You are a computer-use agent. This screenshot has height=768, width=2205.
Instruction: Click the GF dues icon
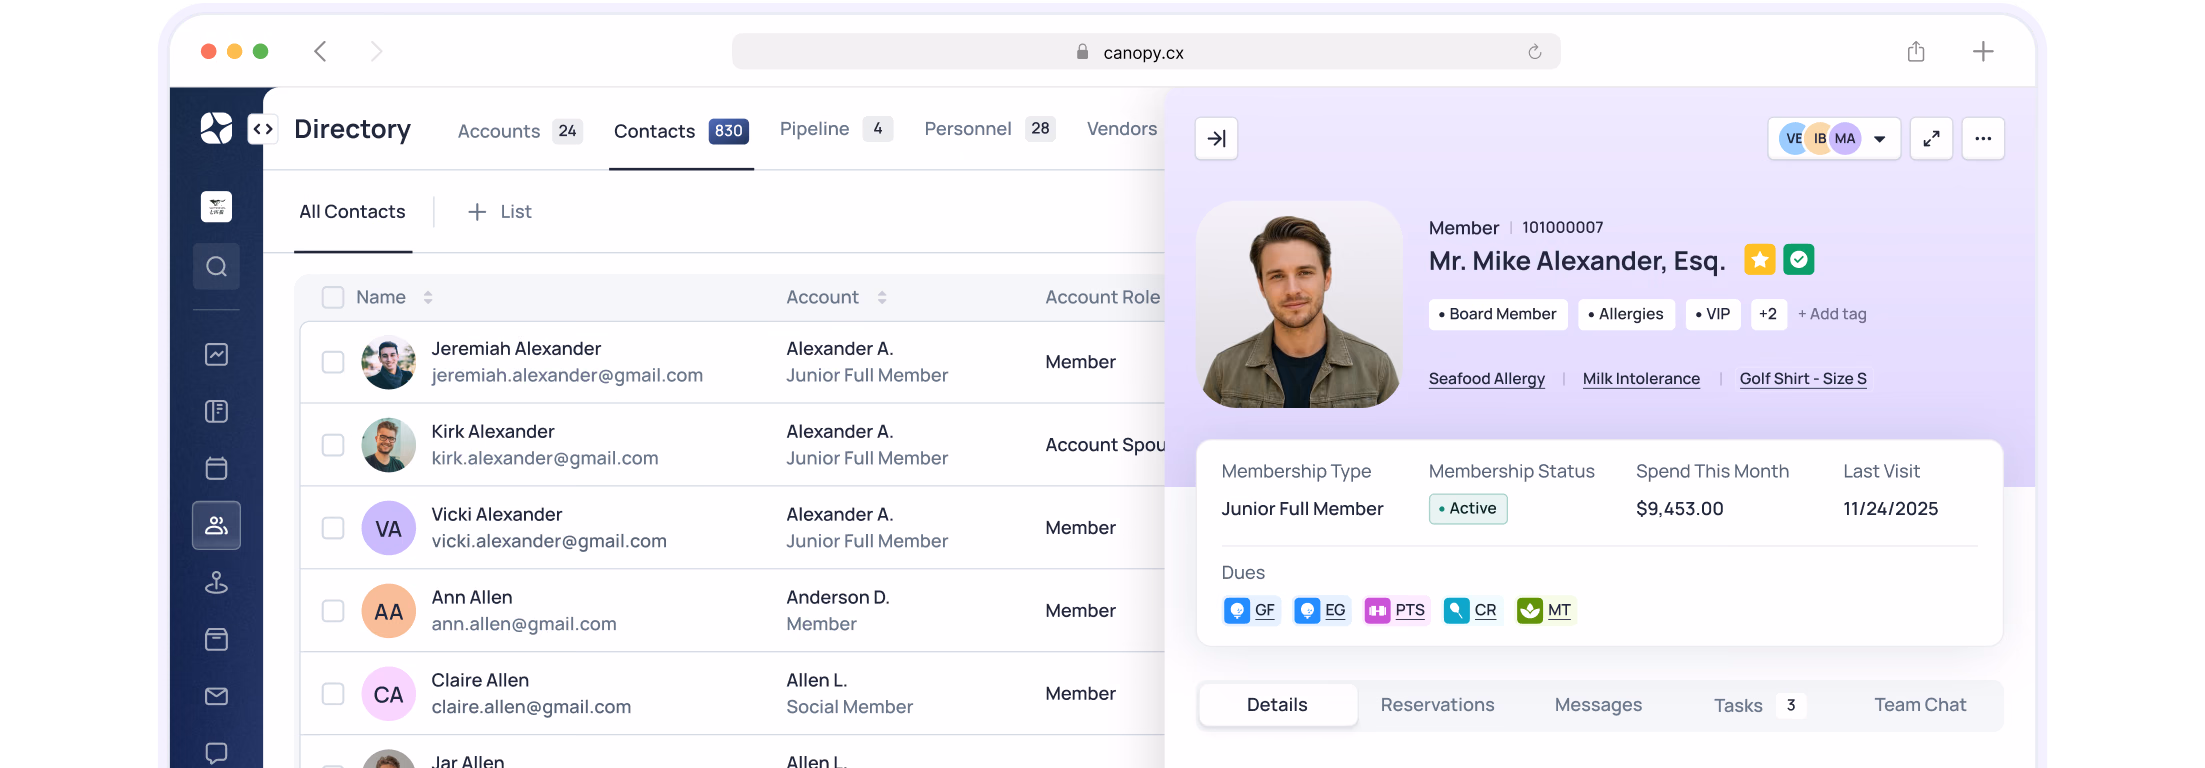1237,610
